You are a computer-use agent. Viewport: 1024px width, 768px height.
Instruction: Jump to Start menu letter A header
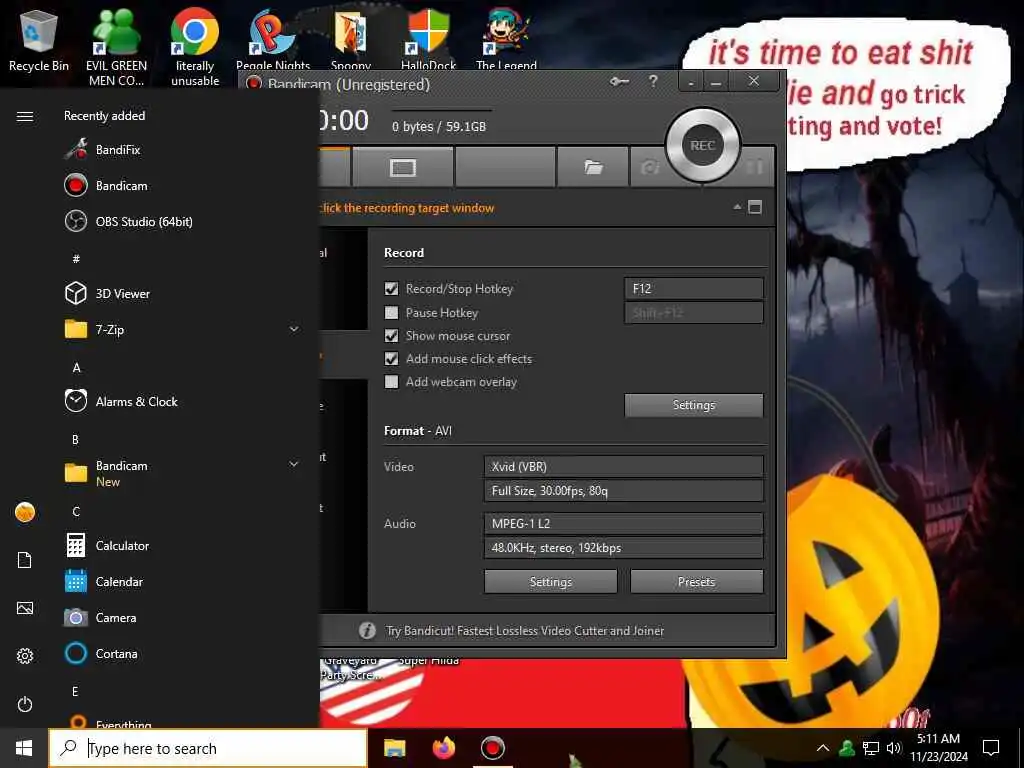[x=76, y=368]
